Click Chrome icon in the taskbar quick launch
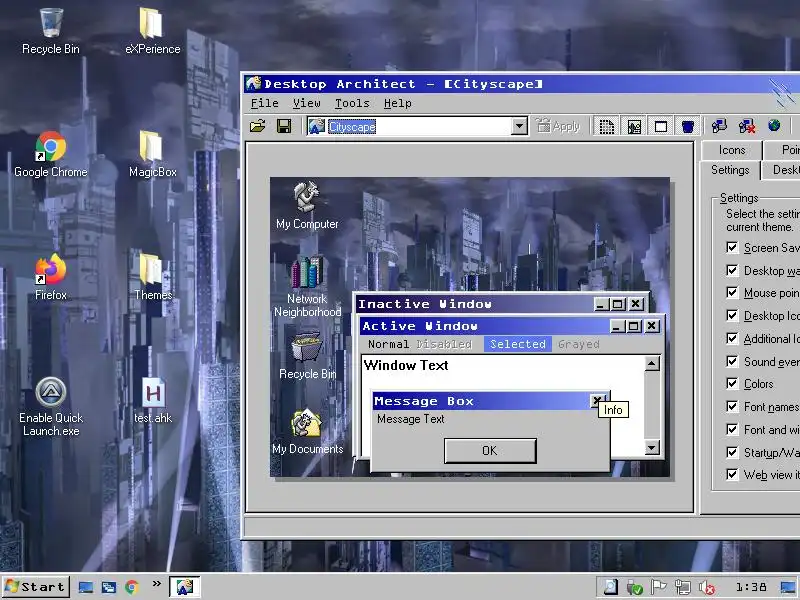This screenshot has height=600, width=800. click(132, 587)
